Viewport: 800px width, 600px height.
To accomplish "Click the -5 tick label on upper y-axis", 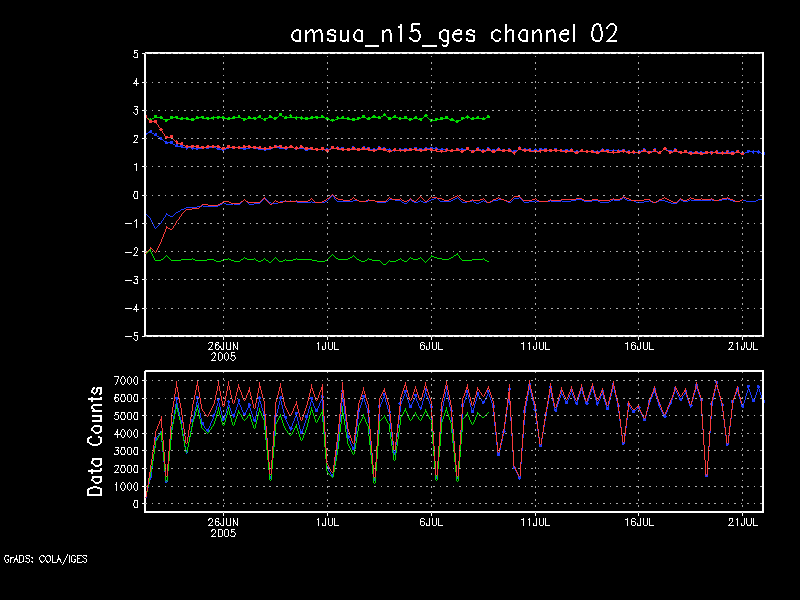I will (x=132, y=336).
